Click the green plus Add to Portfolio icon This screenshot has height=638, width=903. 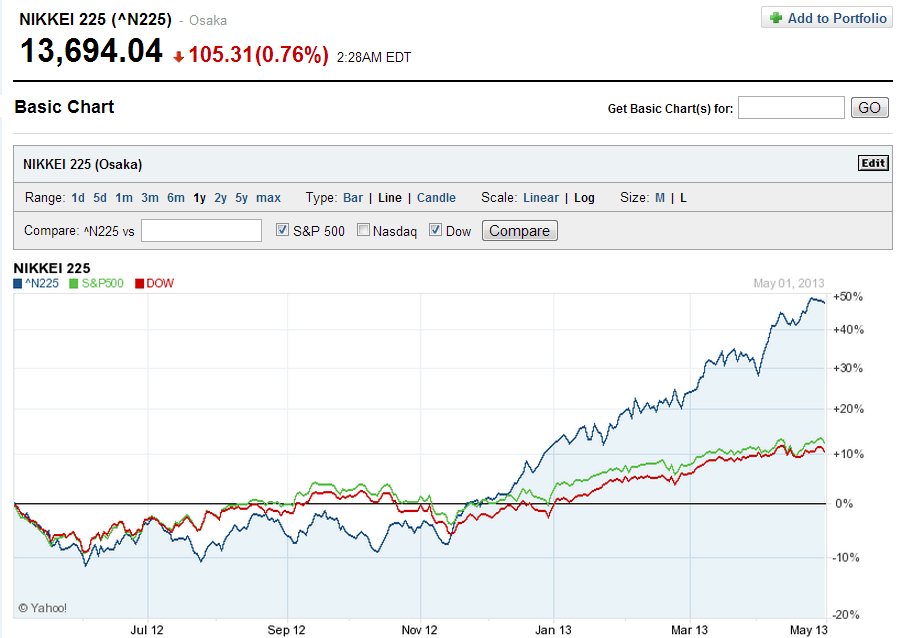click(x=776, y=18)
